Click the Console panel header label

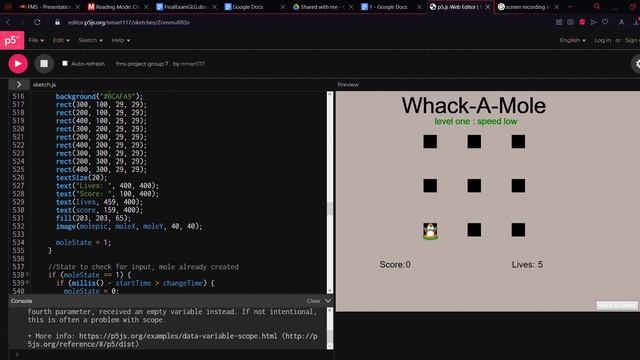[x=21, y=301]
